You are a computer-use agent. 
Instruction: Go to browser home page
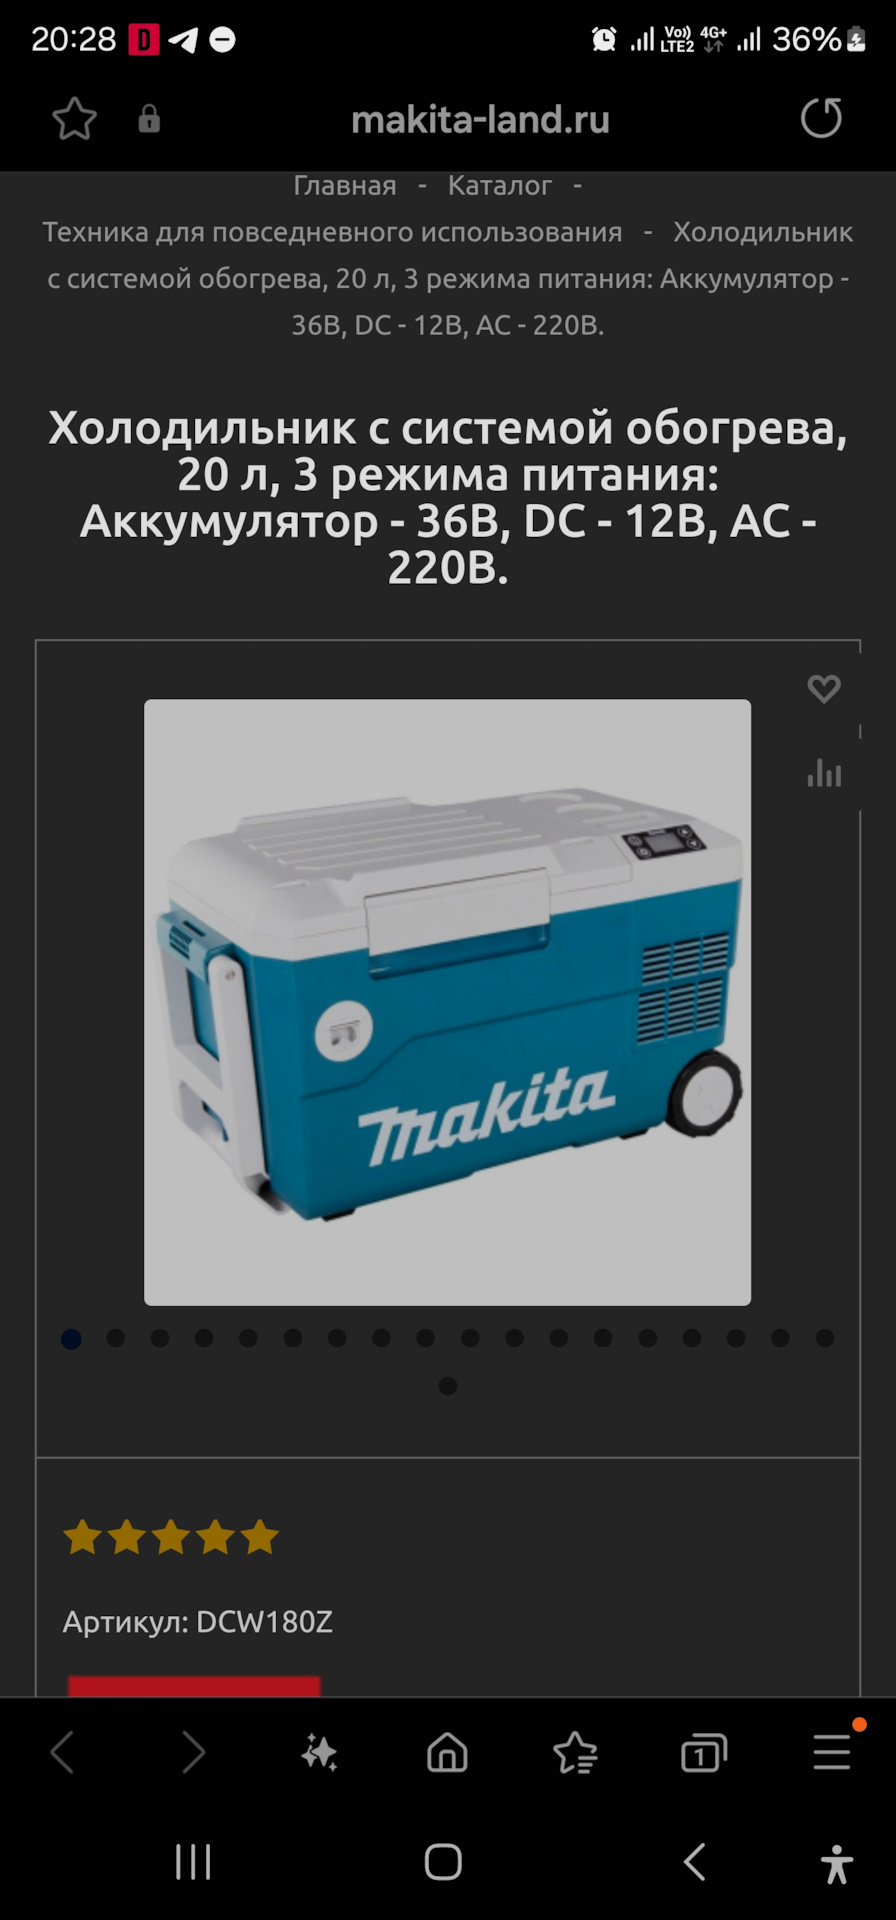tap(447, 1752)
